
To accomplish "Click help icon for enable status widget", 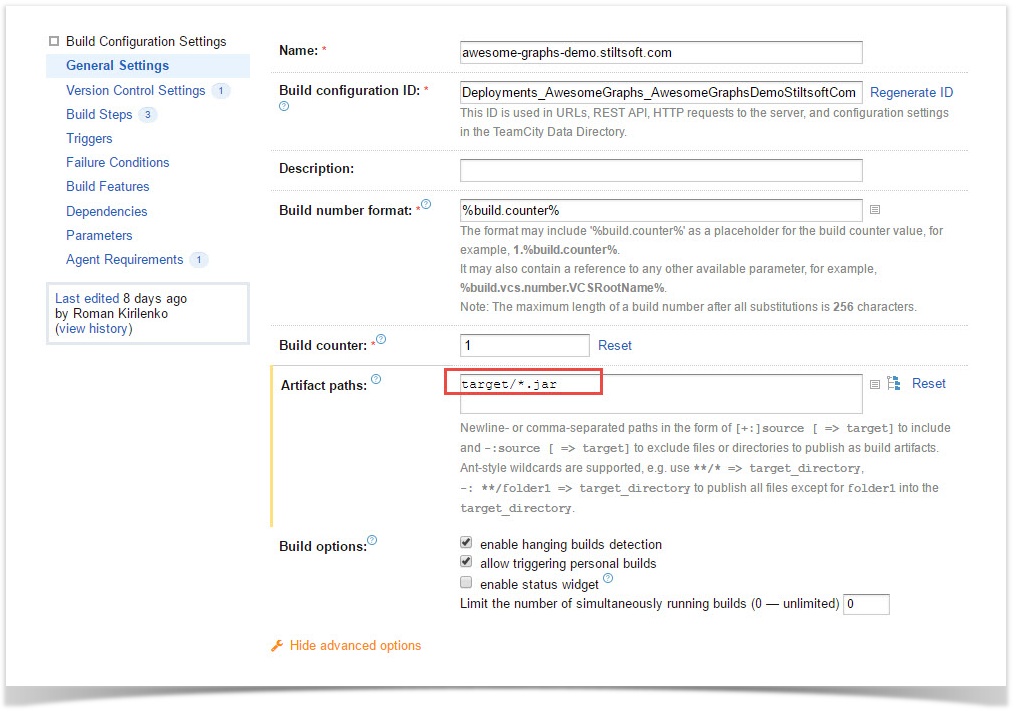I will [608, 578].
